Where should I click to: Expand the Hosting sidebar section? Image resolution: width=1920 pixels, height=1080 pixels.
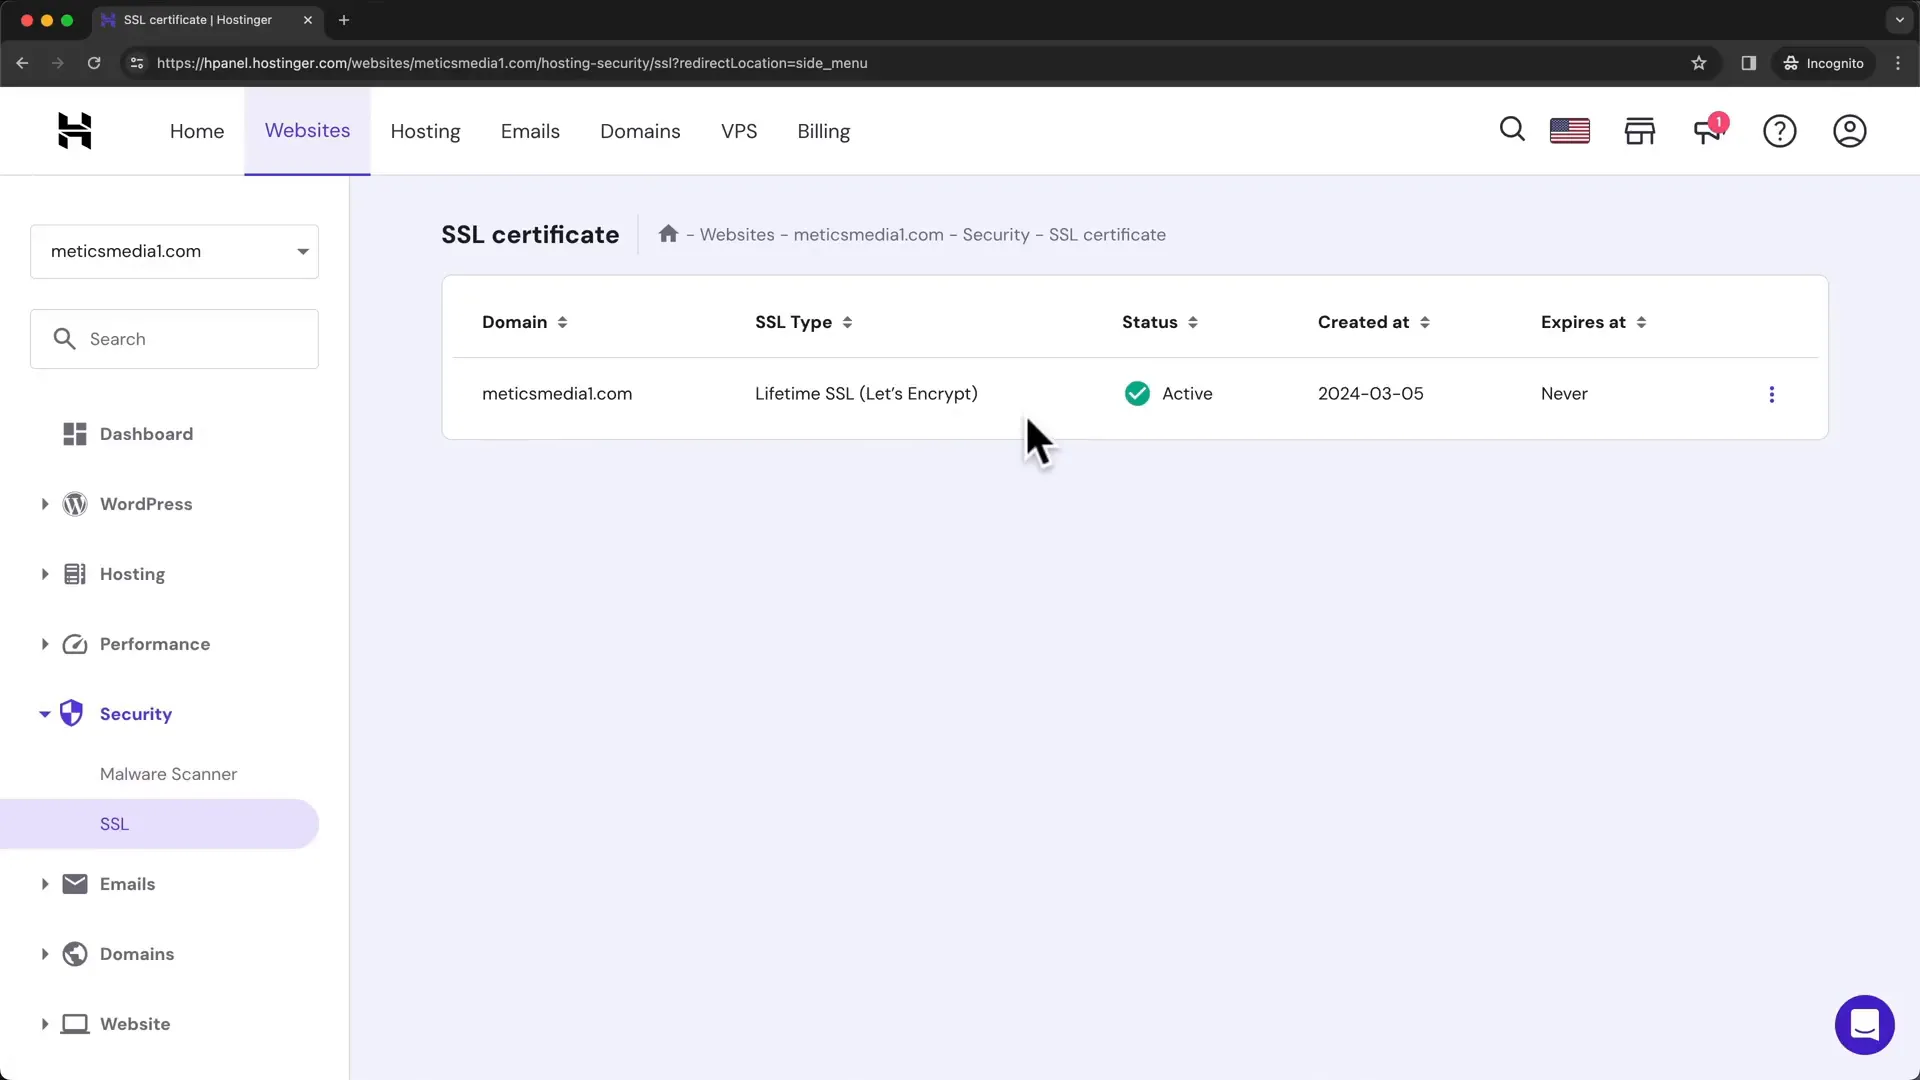[x=45, y=574]
